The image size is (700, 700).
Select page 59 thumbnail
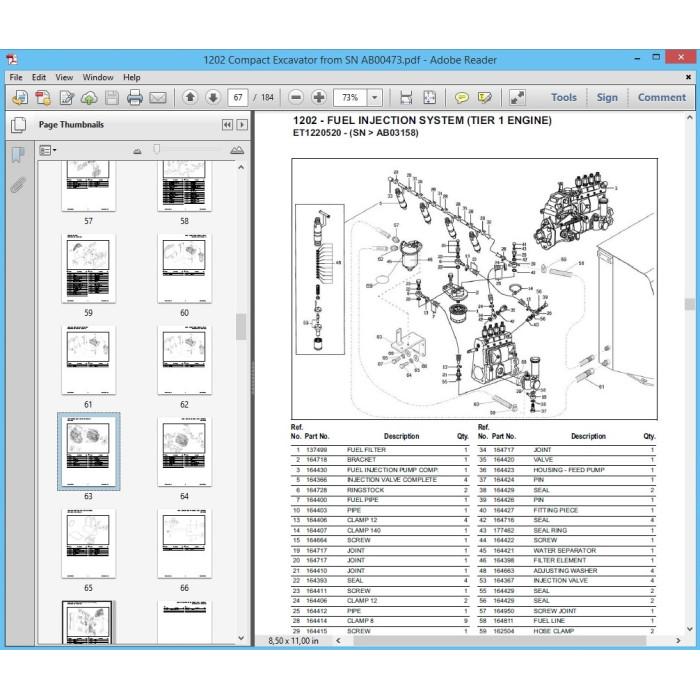(88, 268)
